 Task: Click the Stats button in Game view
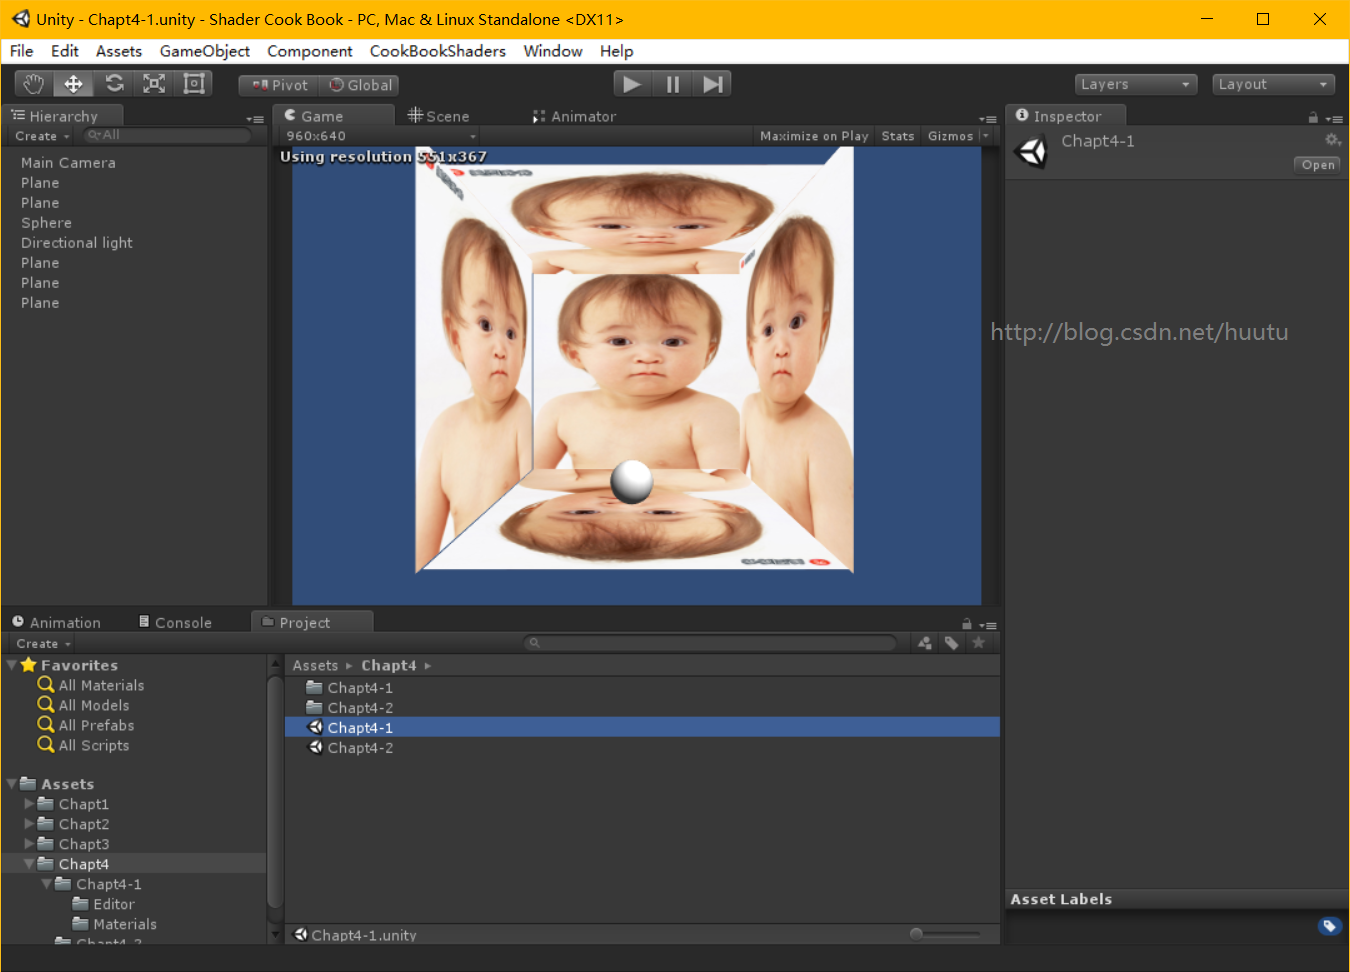click(x=897, y=136)
